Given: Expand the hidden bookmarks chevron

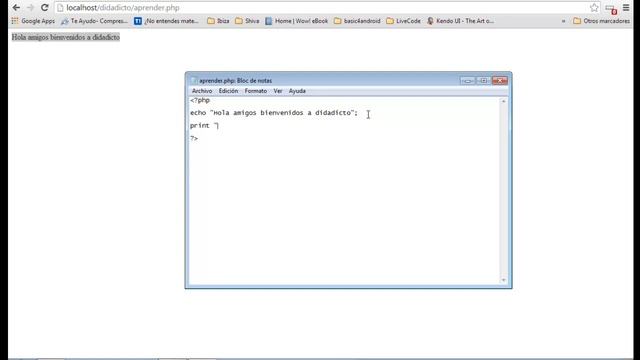Looking at the screenshot, I should pos(563,21).
